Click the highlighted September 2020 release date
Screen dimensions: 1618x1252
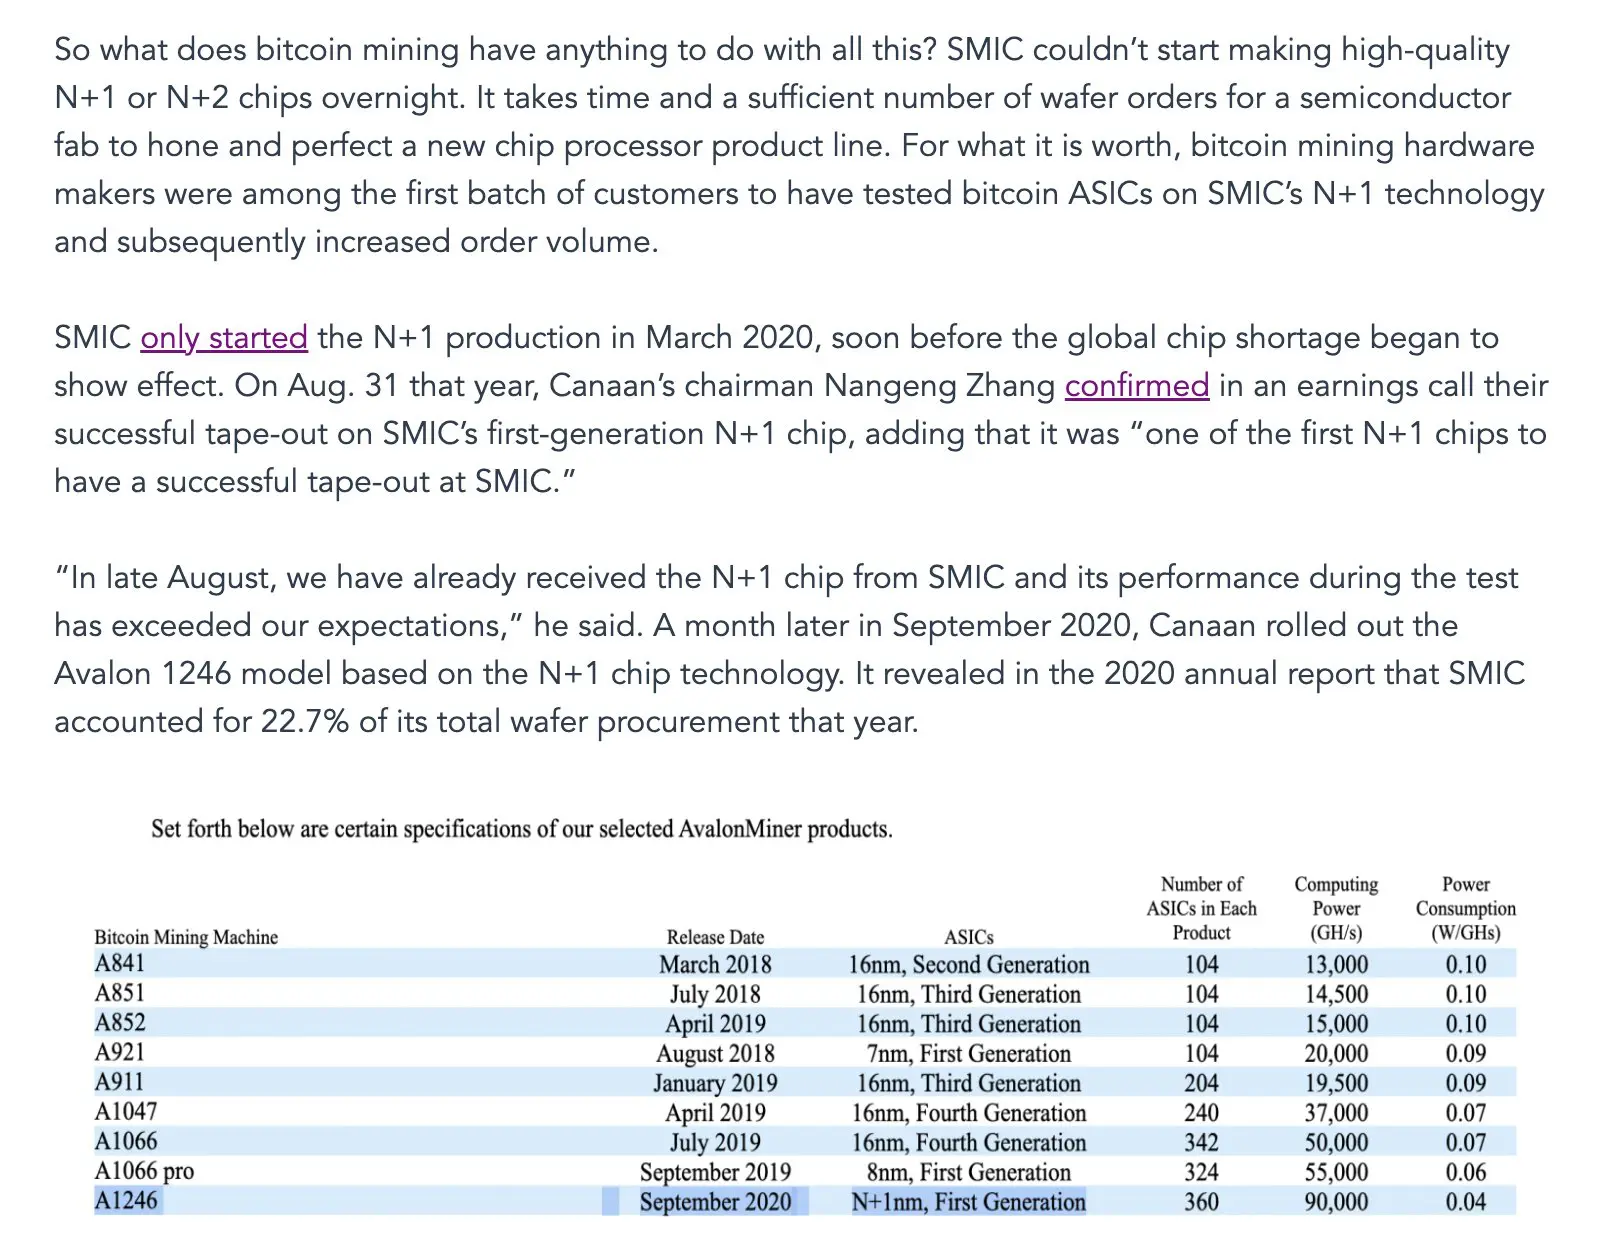715,1202
